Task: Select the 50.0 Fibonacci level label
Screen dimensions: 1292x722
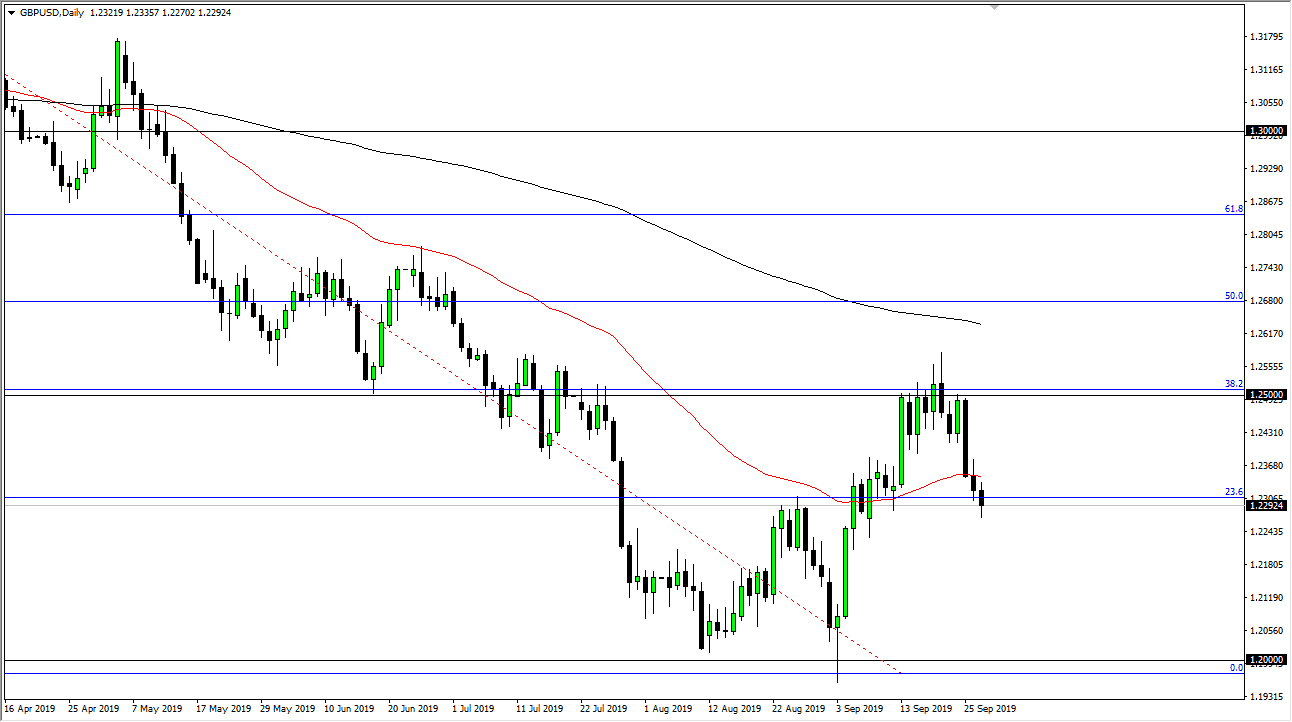Action: pyautogui.click(x=1232, y=296)
